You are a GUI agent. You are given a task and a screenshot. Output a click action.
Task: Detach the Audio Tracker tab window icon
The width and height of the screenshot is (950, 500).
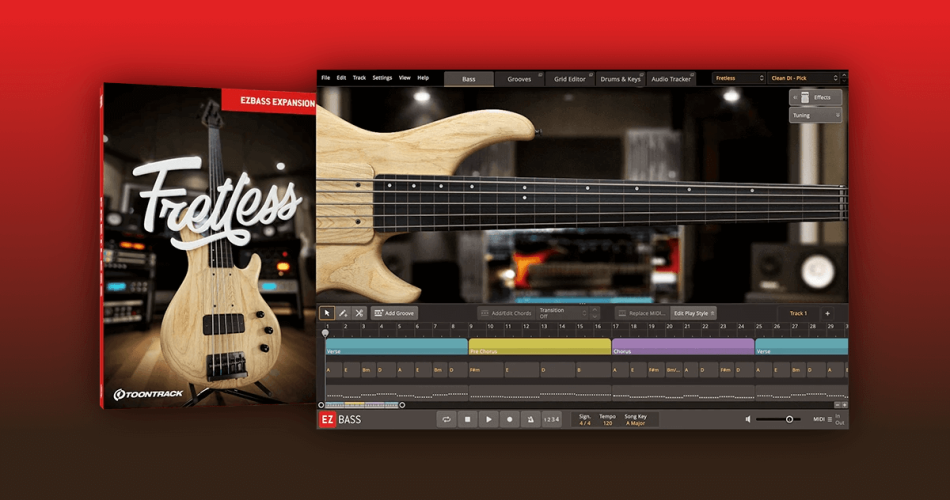click(x=693, y=75)
